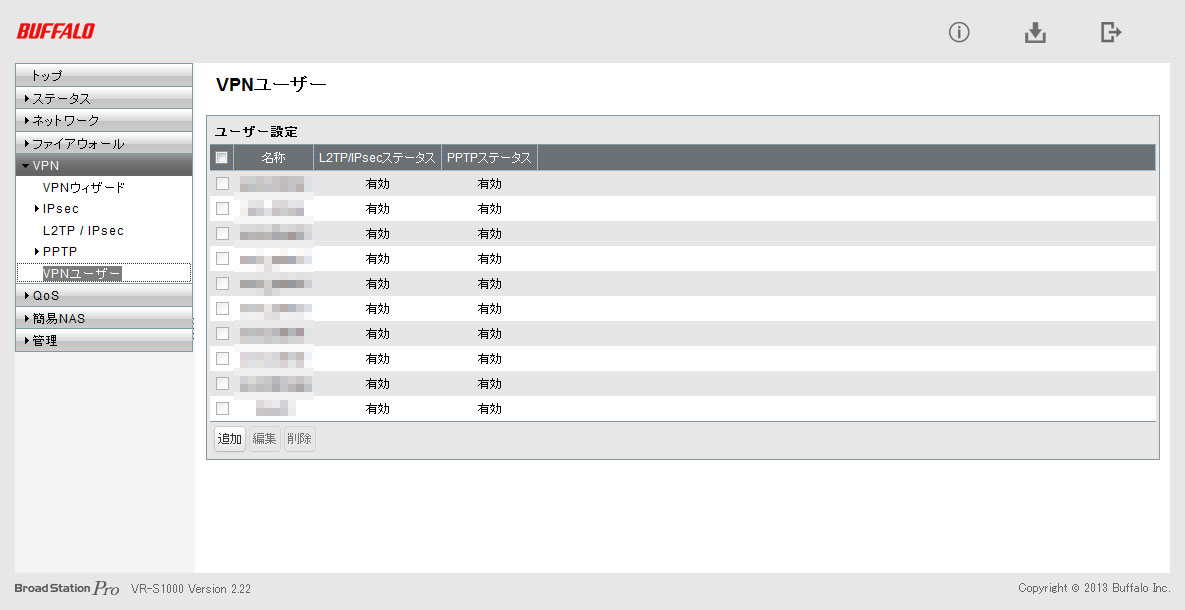Click the 編集 button
This screenshot has height=610, width=1185.
[265, 439]
